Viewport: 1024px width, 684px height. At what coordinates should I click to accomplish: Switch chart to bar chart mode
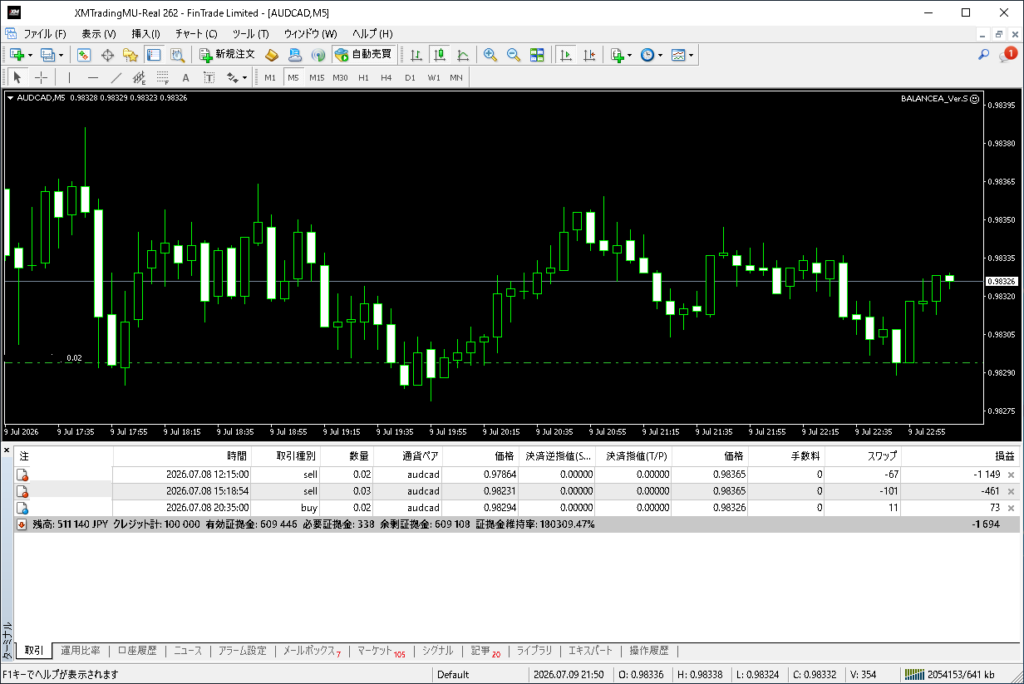(x=416, y=55)
